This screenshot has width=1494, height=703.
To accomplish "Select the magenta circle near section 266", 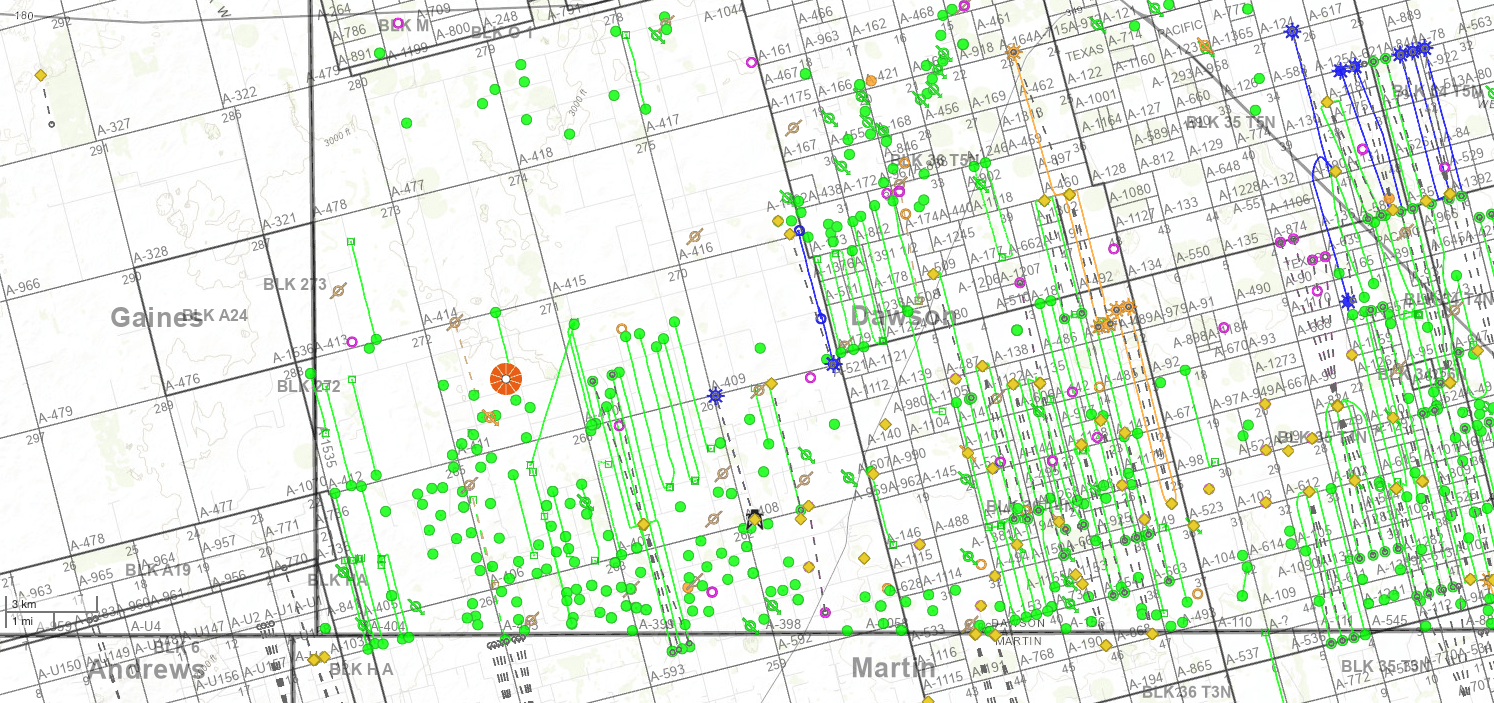I will (x=619, y=426).
